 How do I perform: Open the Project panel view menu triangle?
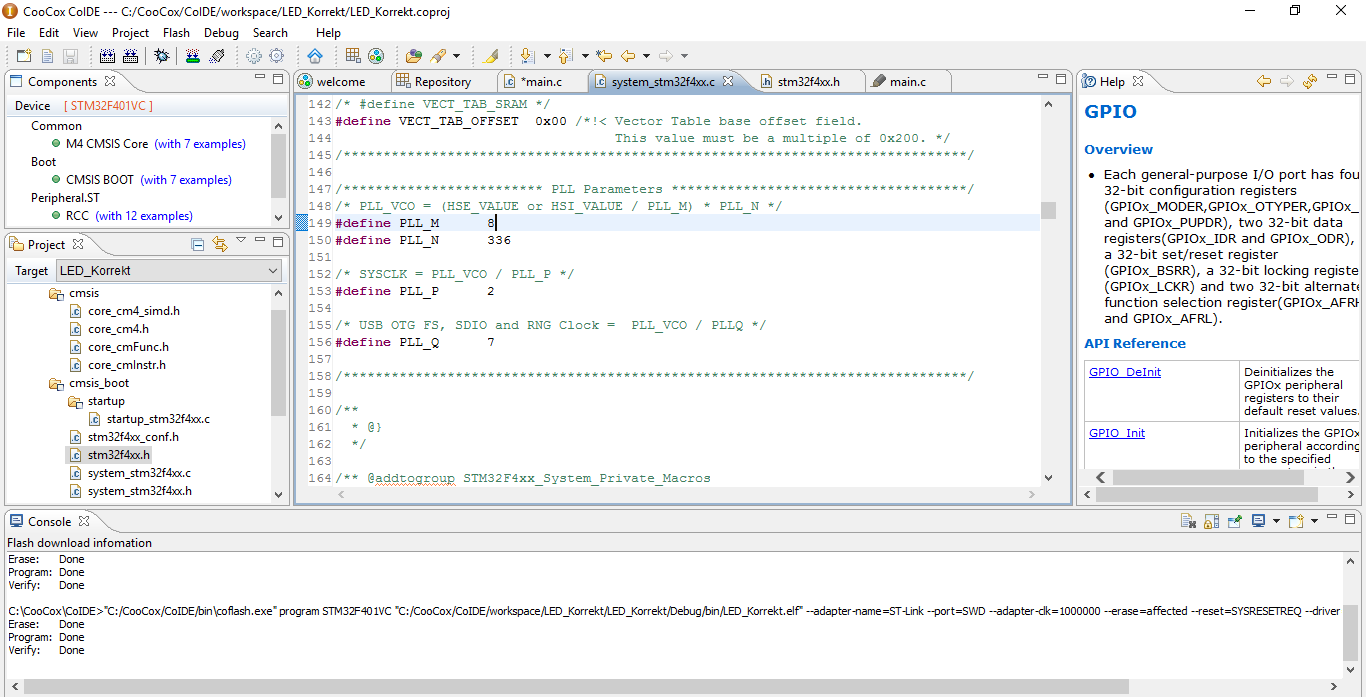[x=241, y=240]
